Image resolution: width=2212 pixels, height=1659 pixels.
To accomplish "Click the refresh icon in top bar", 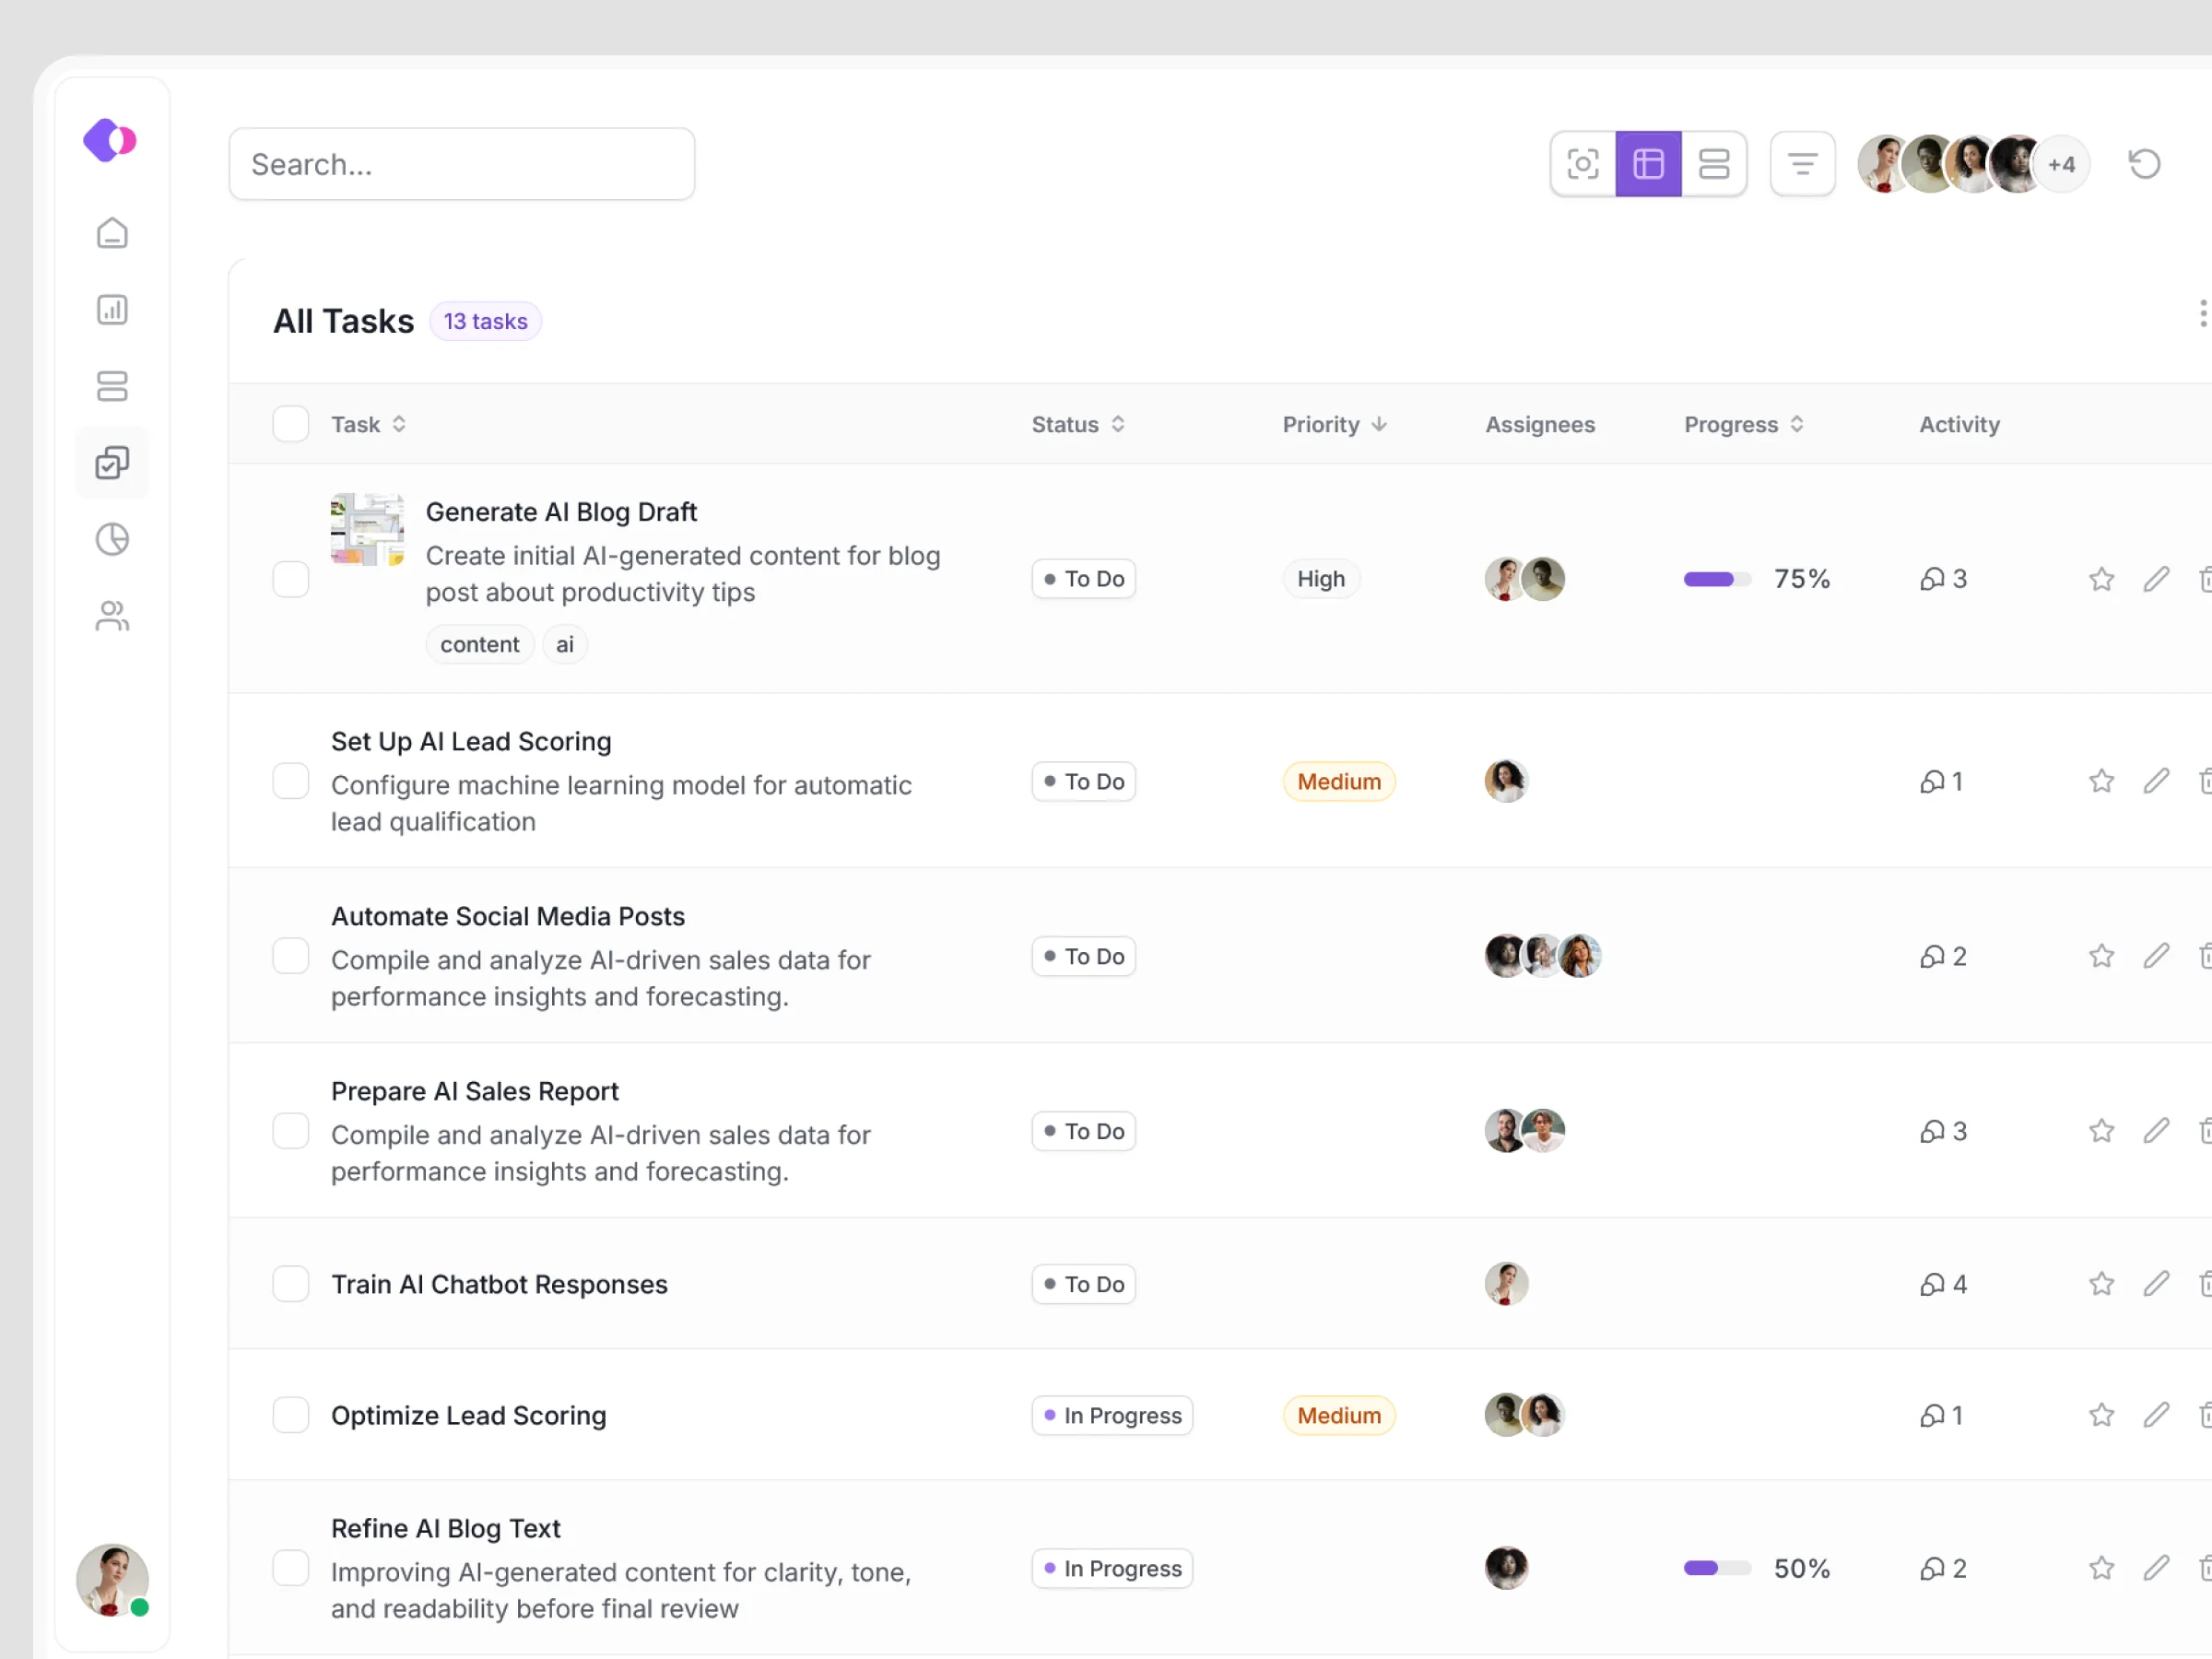I will (2144, 164).
